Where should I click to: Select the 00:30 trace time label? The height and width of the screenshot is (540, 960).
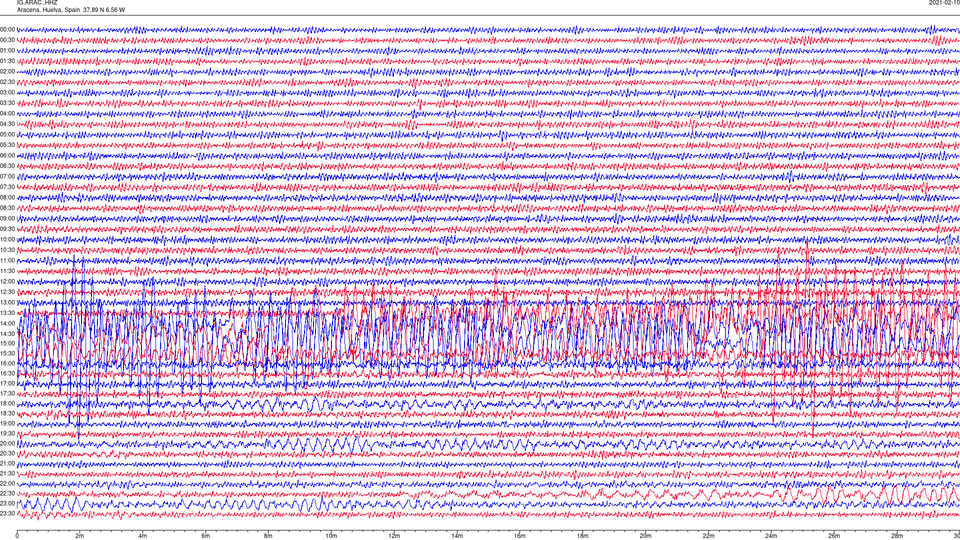tap(7, 40)
